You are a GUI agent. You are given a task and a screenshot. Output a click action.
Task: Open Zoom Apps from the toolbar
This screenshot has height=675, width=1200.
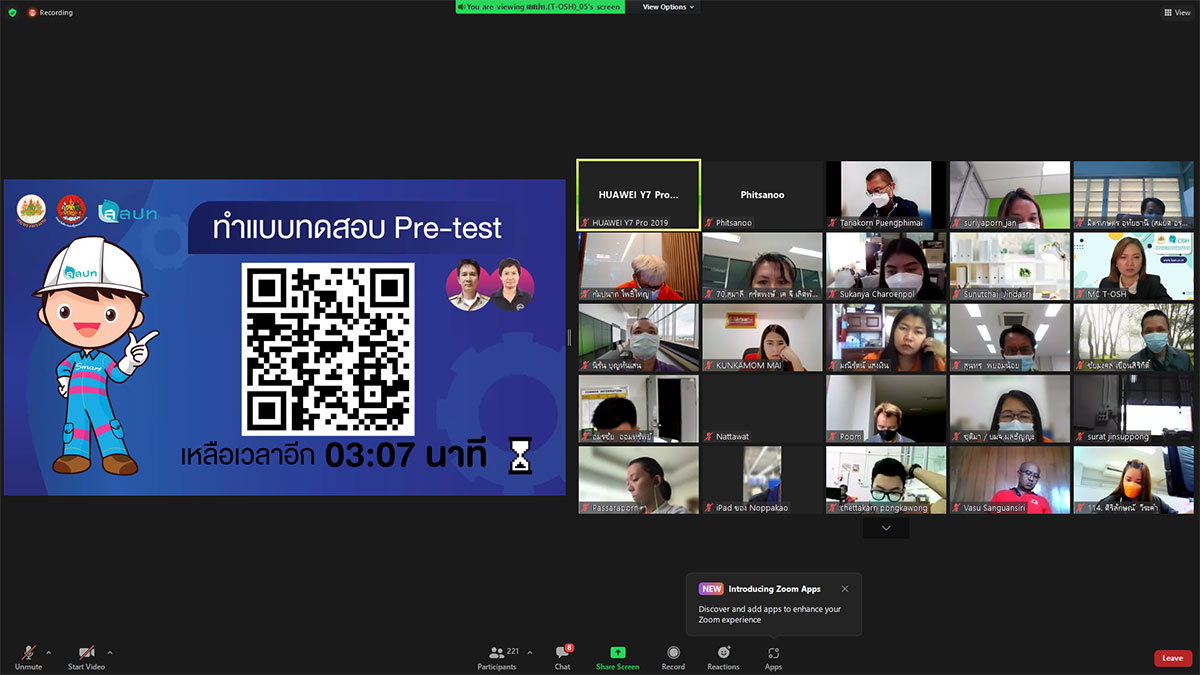[x=773, y=656]
